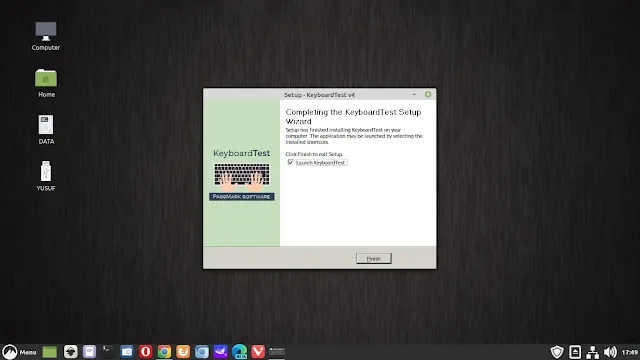Launch the blue Chromium browser icon
640x360 pixels.
(x=202, y=351)
